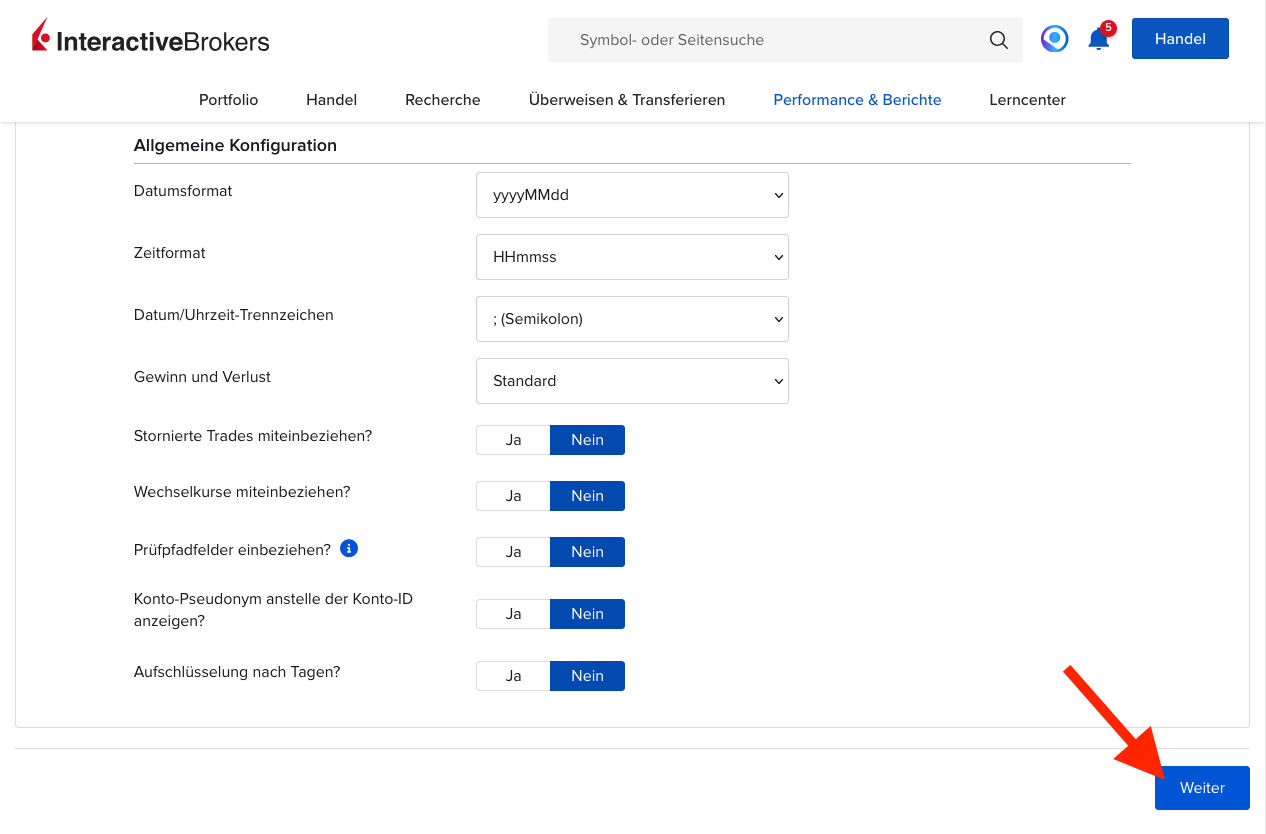Open the notifications bell
1266x834 pixels.
tap(1098, 40)
